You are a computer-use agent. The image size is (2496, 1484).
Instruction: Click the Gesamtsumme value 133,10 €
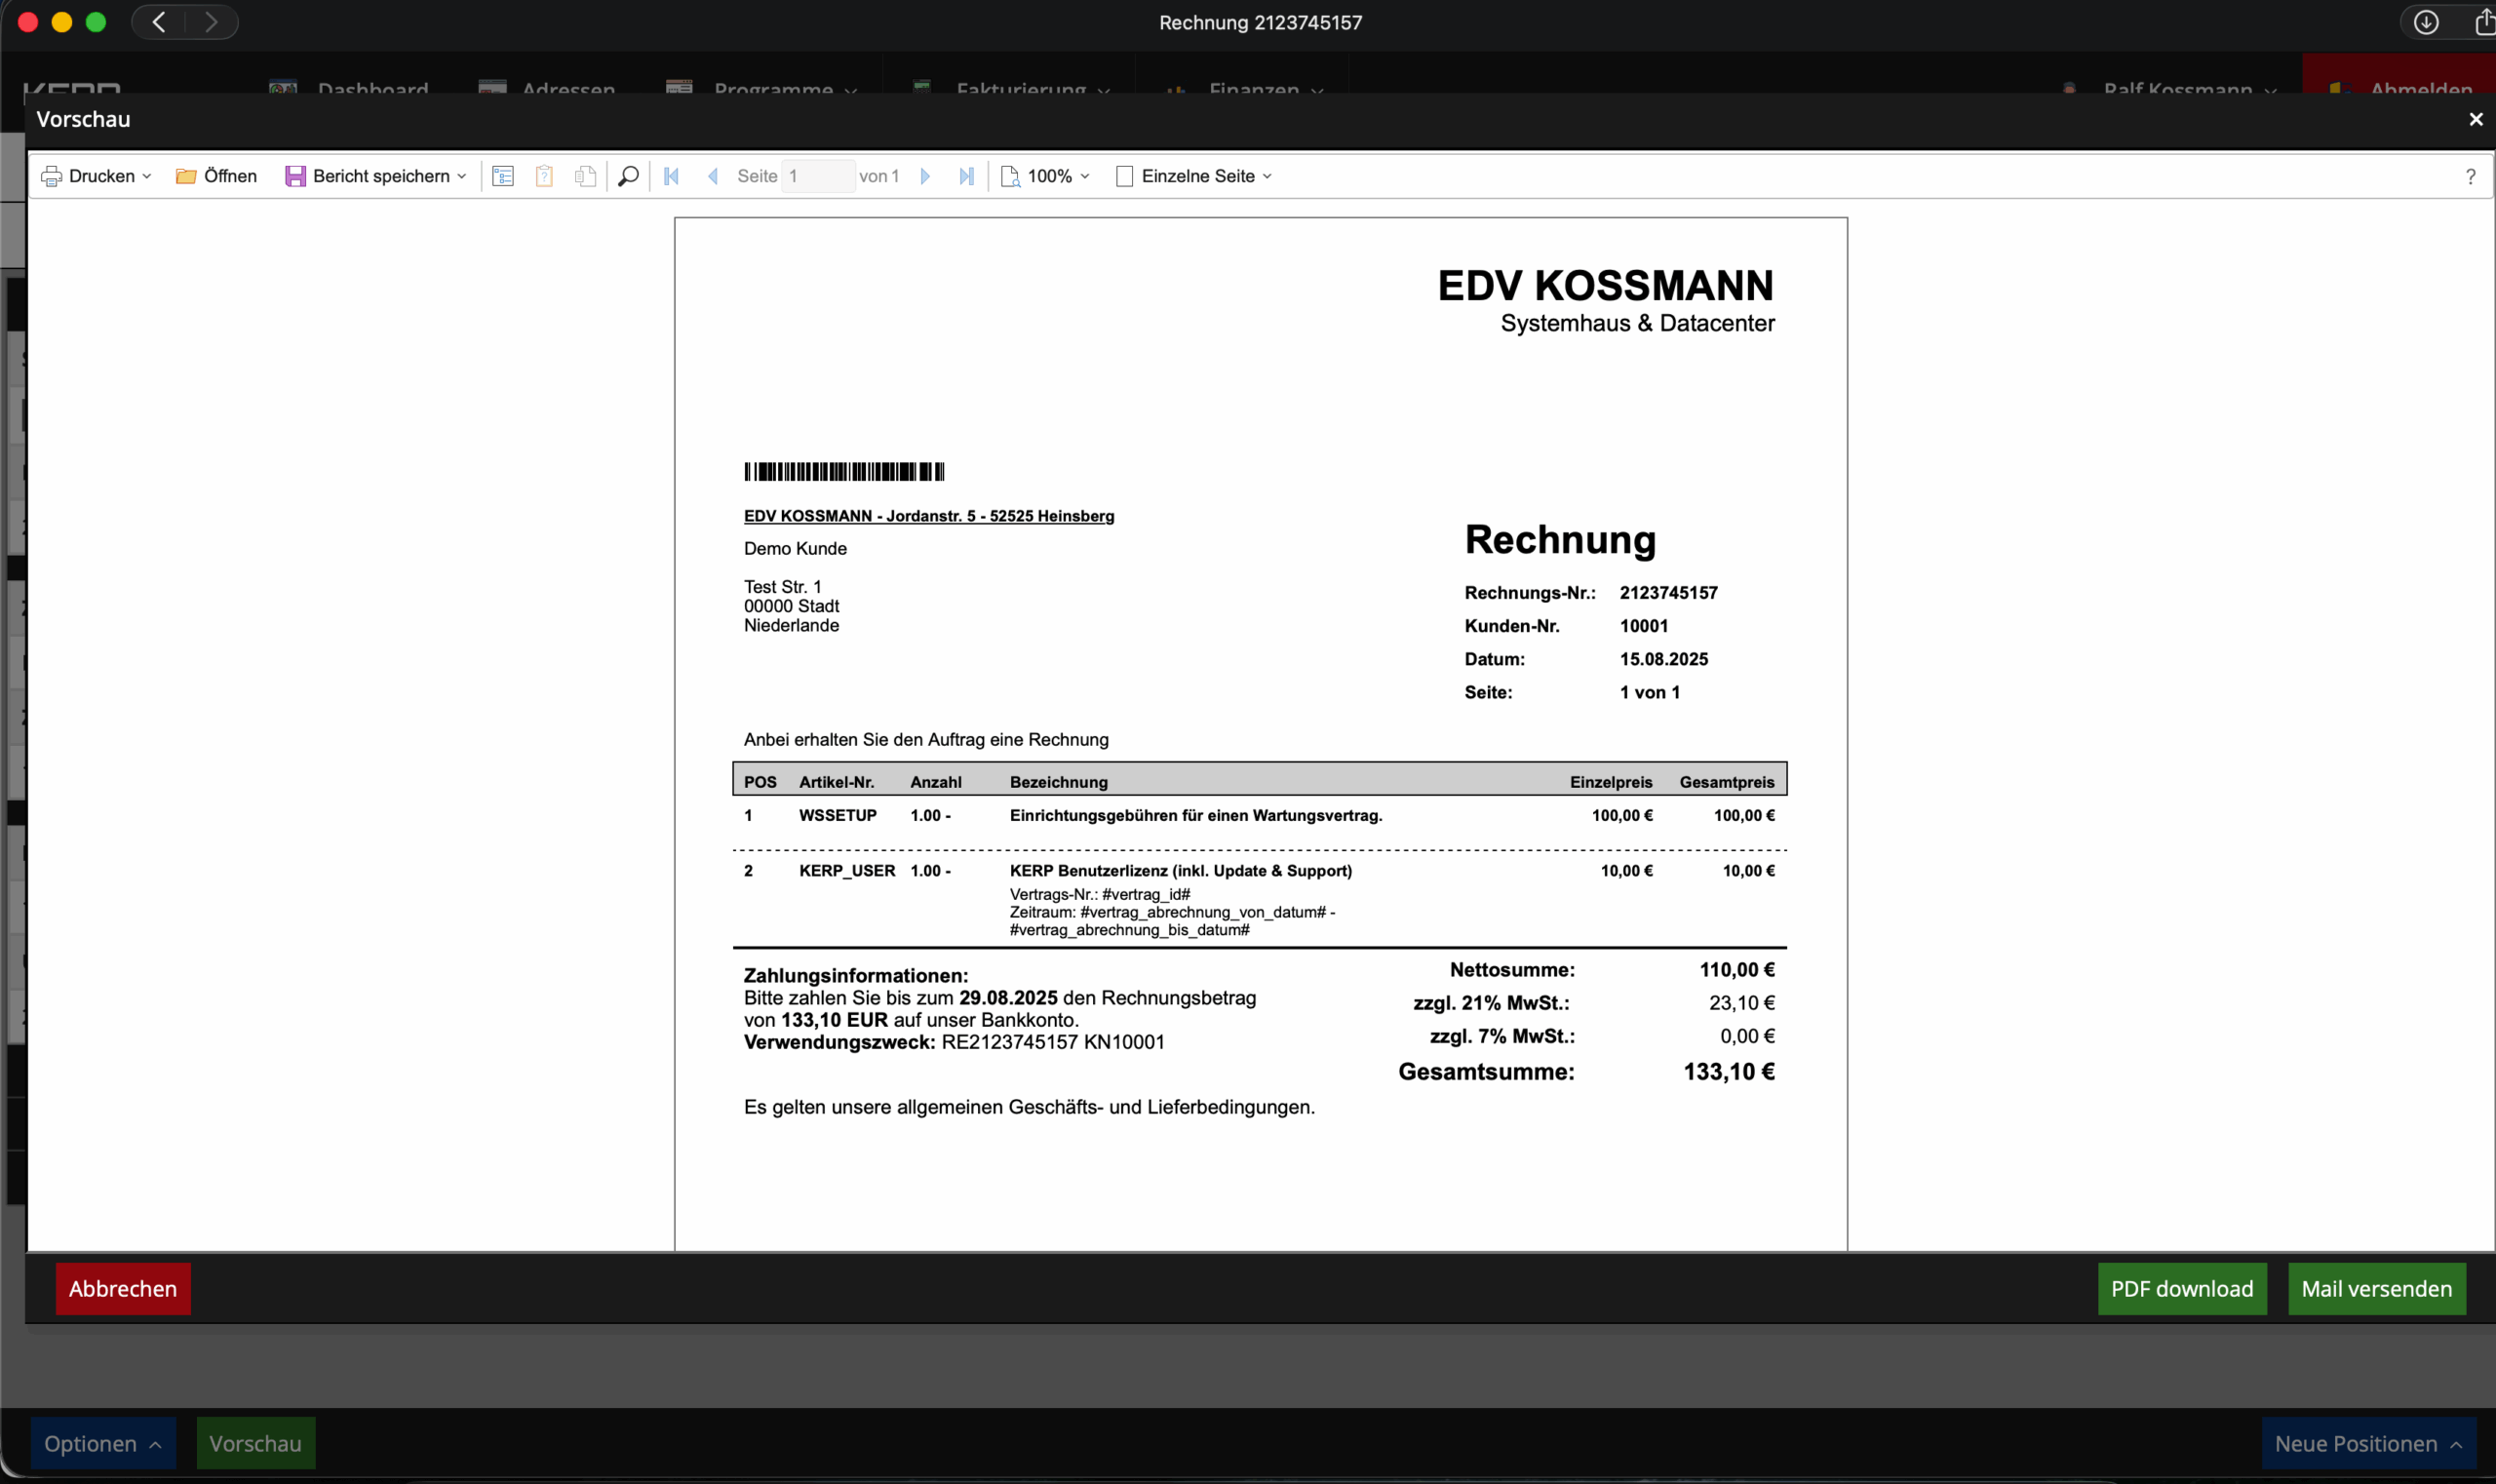click(x=1729, y=1071)
